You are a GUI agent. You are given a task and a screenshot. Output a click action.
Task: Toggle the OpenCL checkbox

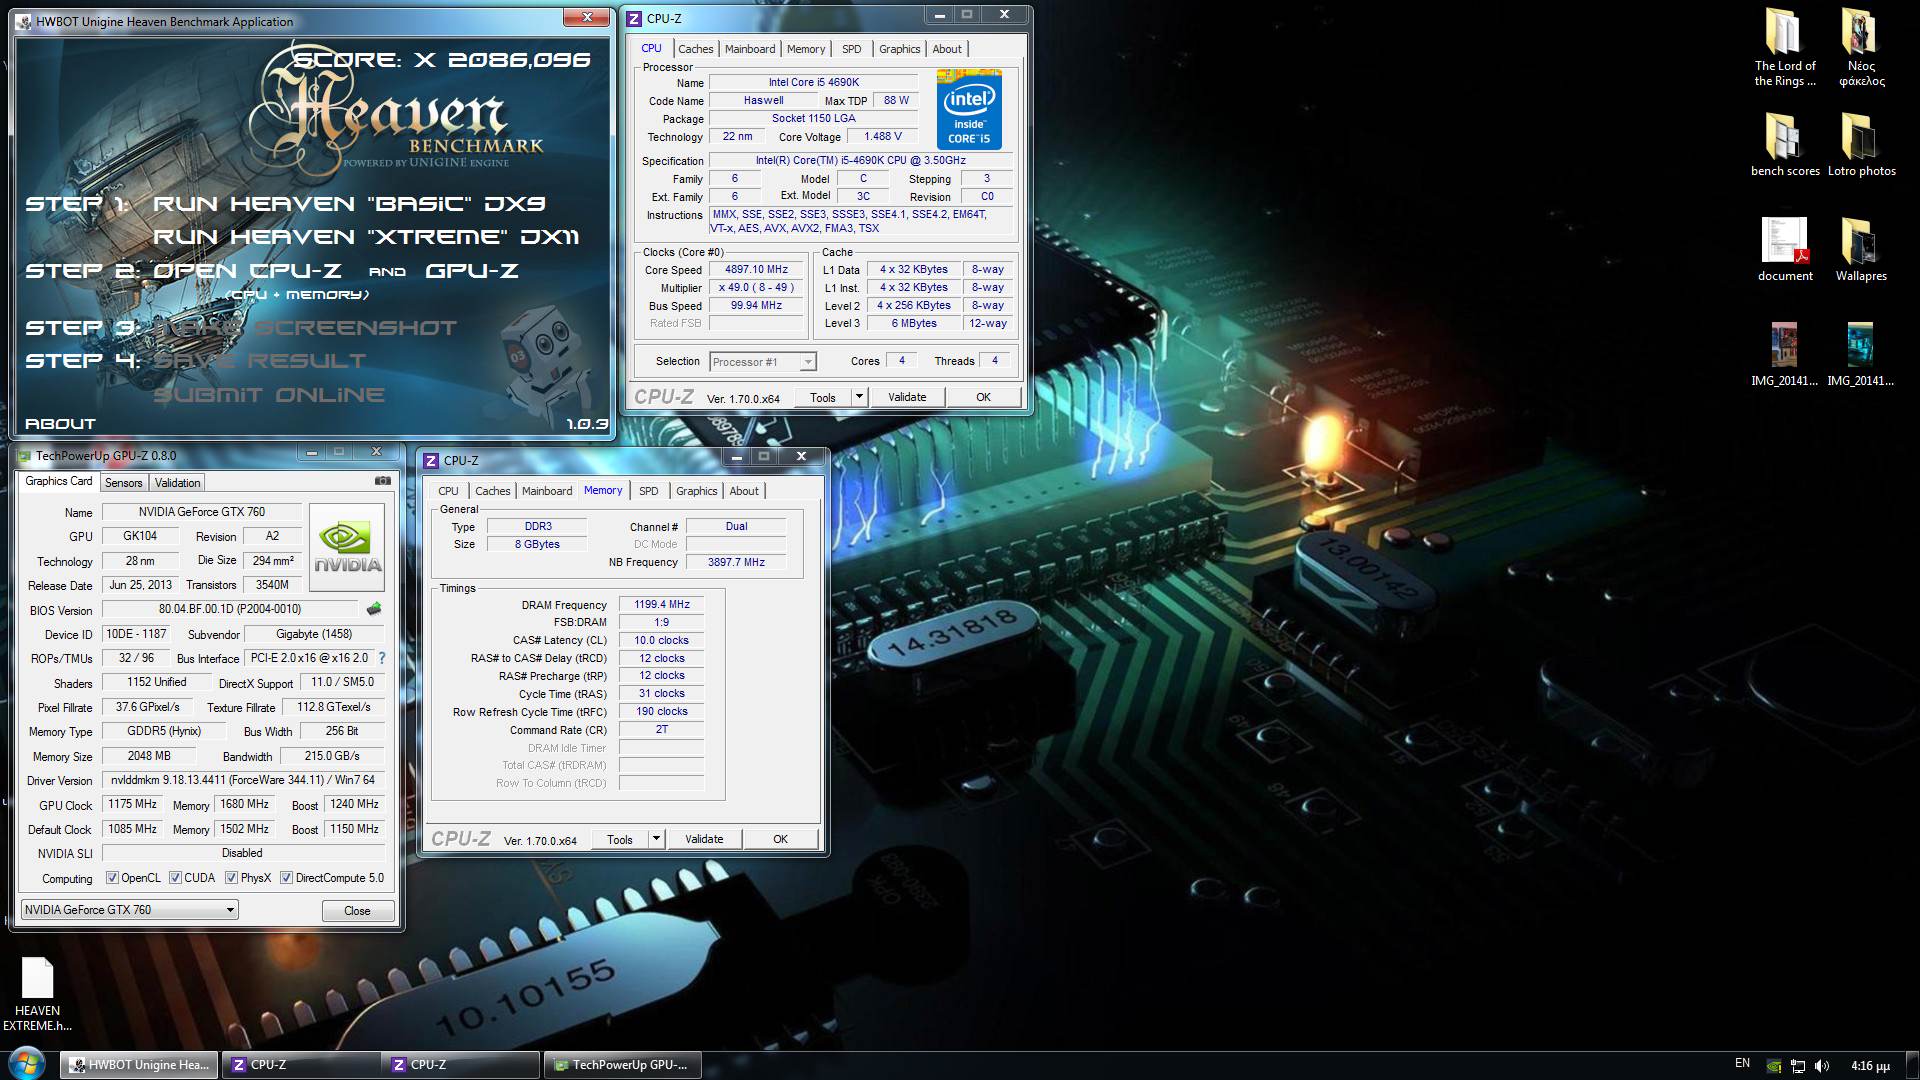click(x=113, y=878)
